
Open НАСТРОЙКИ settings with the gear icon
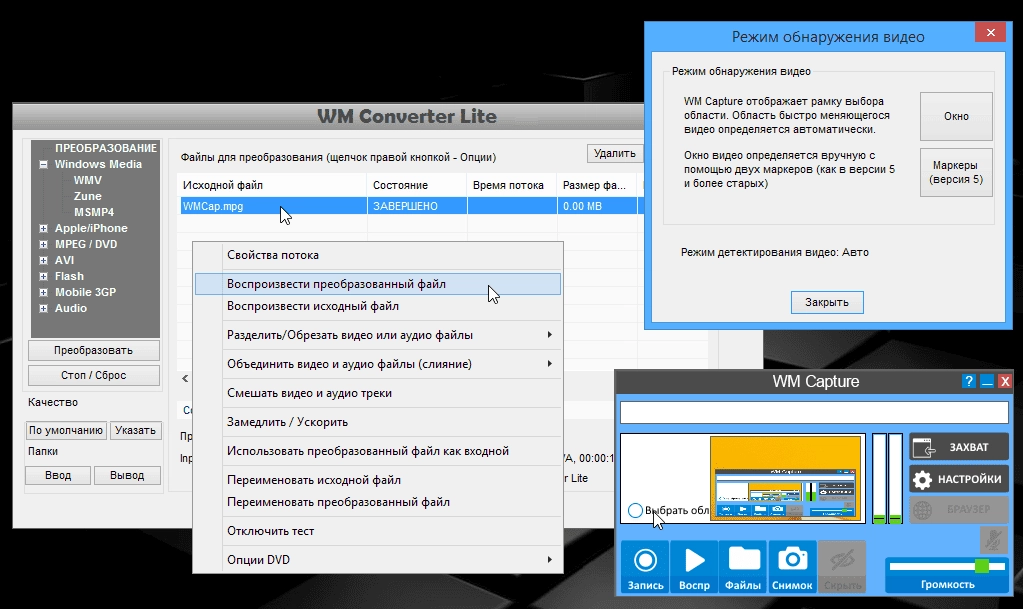point(958,479)
